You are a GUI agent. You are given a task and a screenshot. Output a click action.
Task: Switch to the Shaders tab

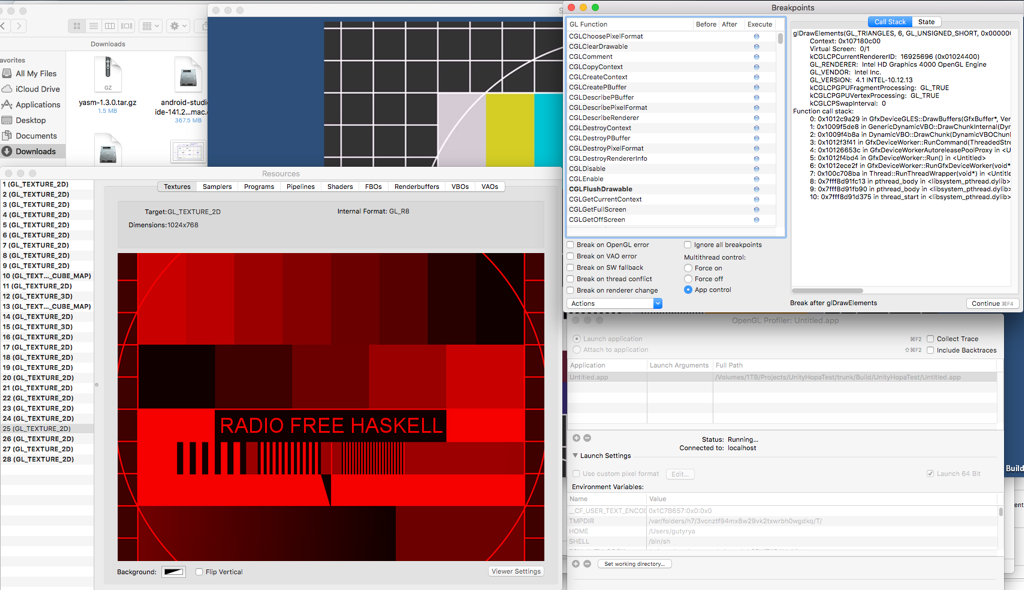click(340, 187)
